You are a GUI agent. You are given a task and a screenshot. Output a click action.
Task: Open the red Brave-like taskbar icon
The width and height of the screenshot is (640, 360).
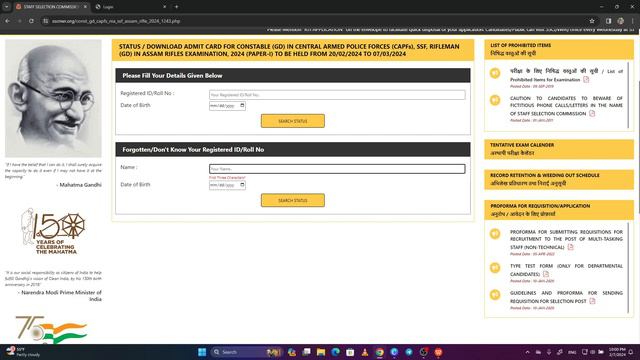438,352
